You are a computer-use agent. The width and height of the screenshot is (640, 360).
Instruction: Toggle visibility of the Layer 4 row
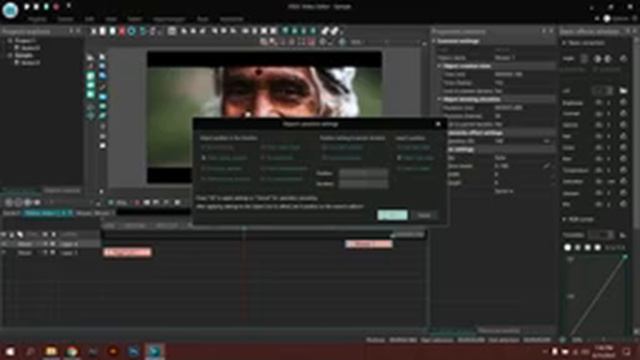coord(4,244)
